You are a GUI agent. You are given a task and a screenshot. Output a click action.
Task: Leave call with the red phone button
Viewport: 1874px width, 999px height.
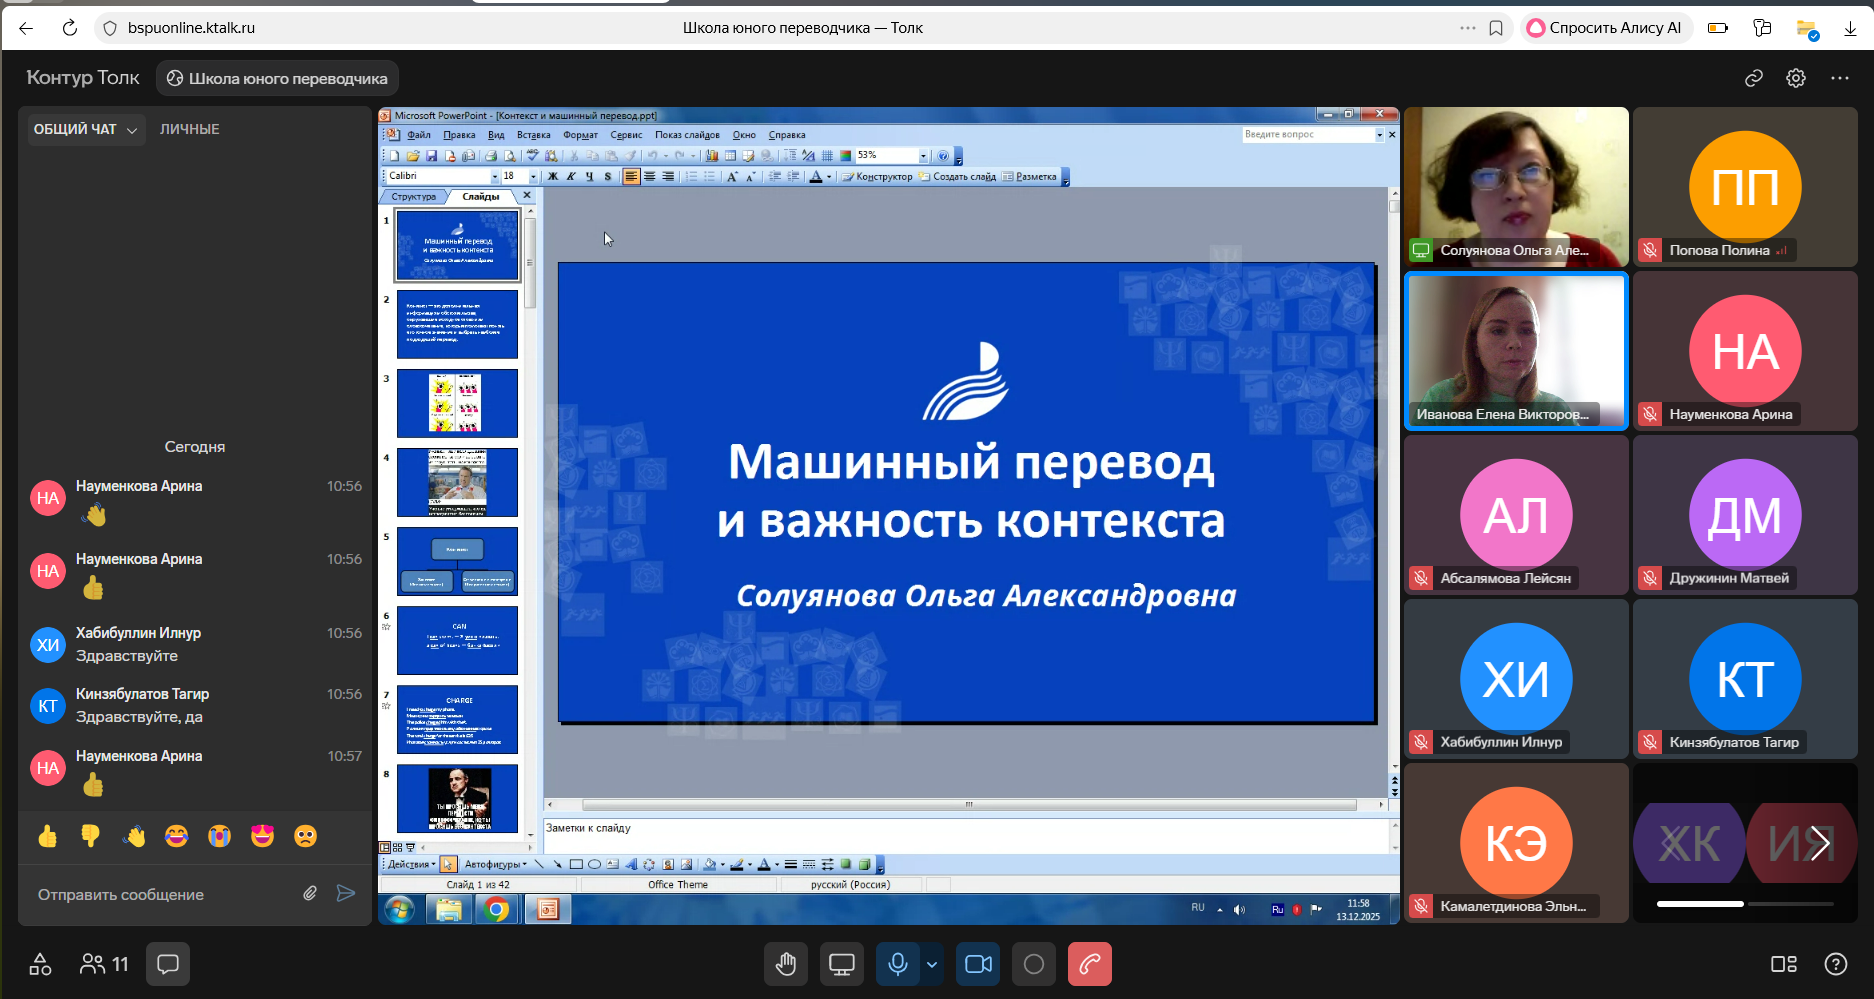coord(1089,964)
